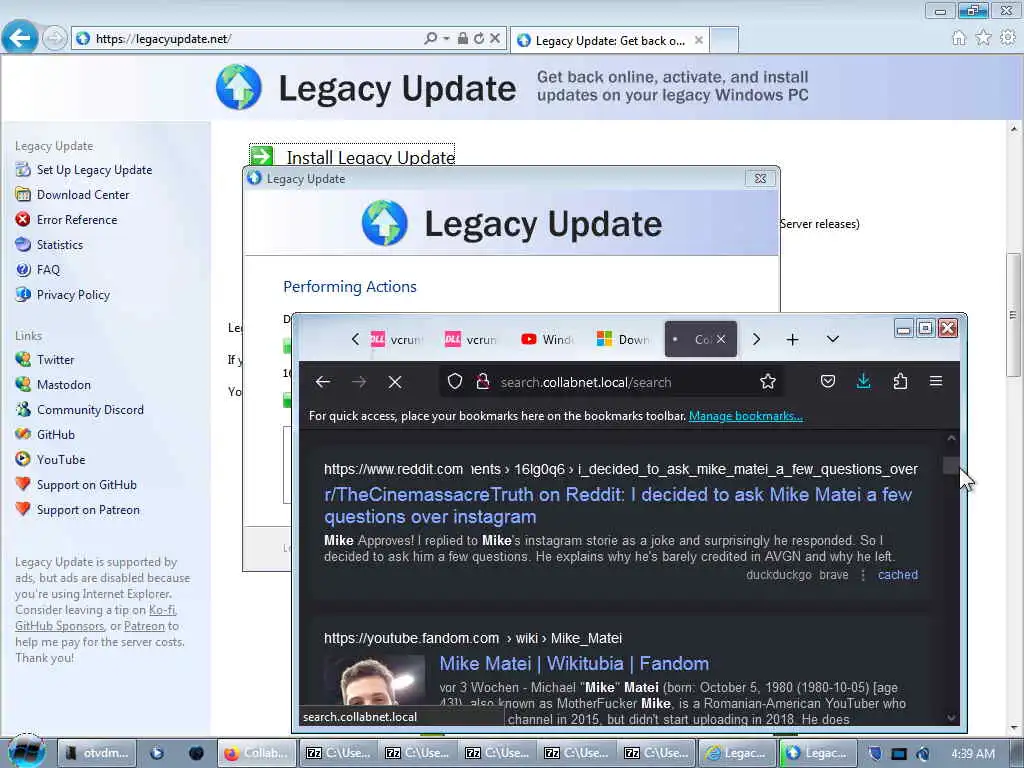The height and width of the screenshot is (768, 1024).
Task: Click the Mike Matei result thumbnail image
Action: pos(375,680)
